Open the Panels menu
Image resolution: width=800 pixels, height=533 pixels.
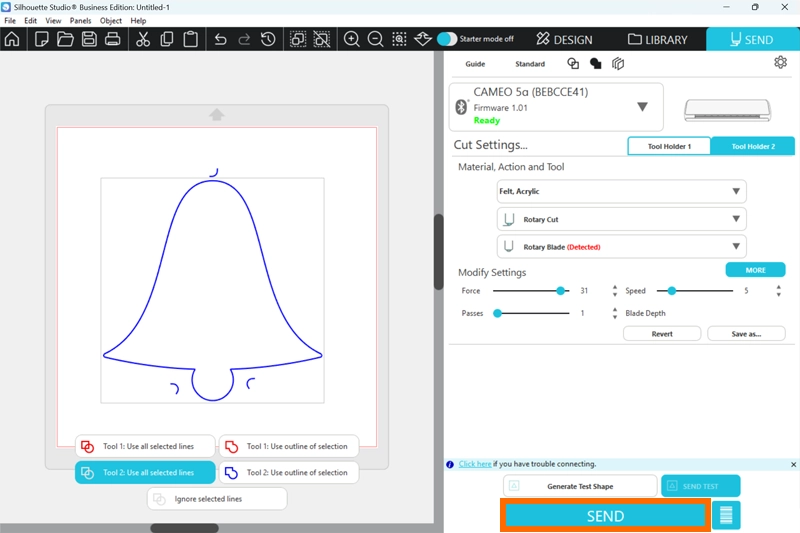[81, 20]
